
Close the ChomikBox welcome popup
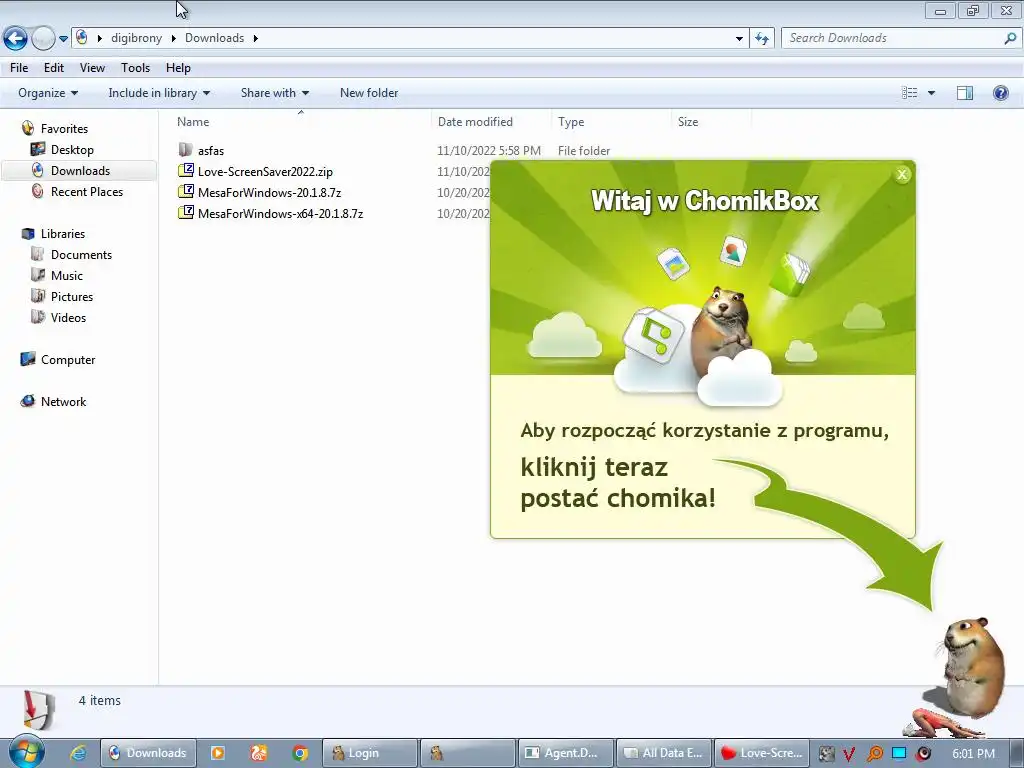point(902,174)
